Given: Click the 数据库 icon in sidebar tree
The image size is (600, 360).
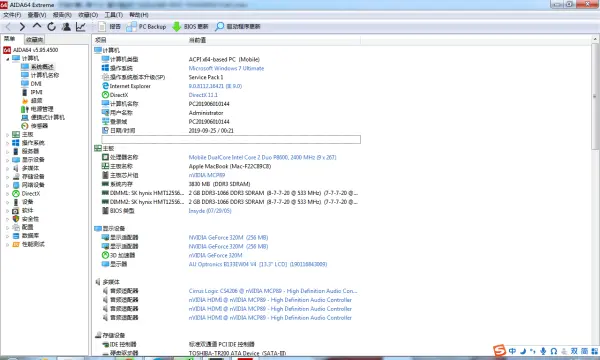Looking at the screenshot, I should 16,236.
